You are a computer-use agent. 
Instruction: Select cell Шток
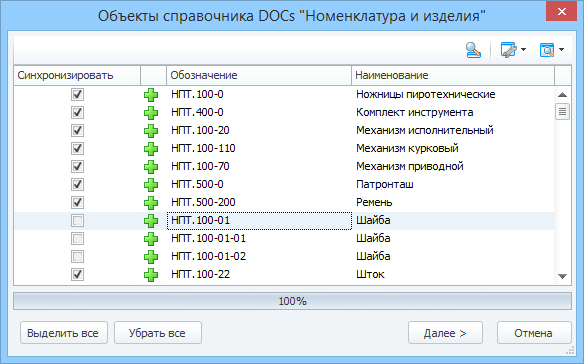[453, 275]
